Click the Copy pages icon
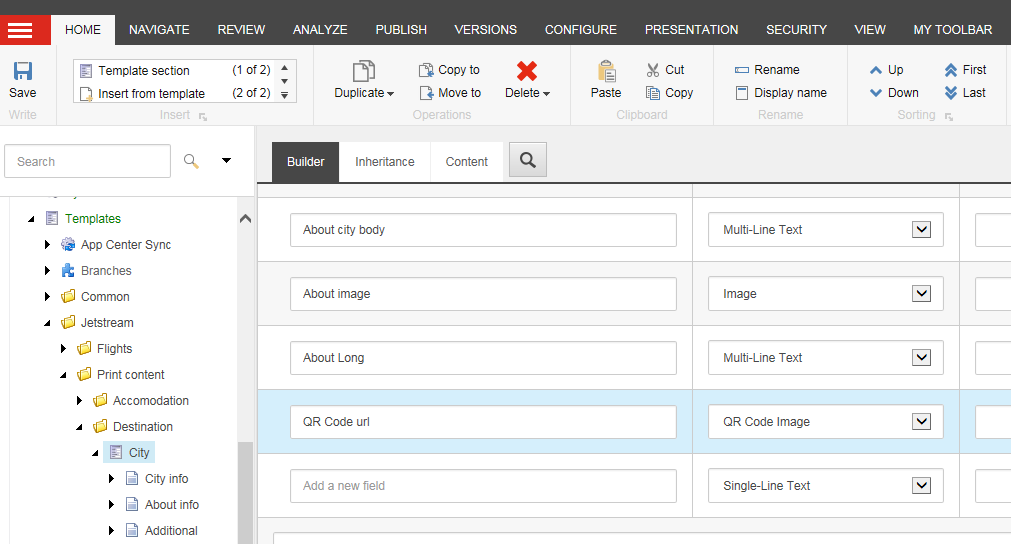The width and height of the screenshot is (1011, 544). click(x=653, y=93)
